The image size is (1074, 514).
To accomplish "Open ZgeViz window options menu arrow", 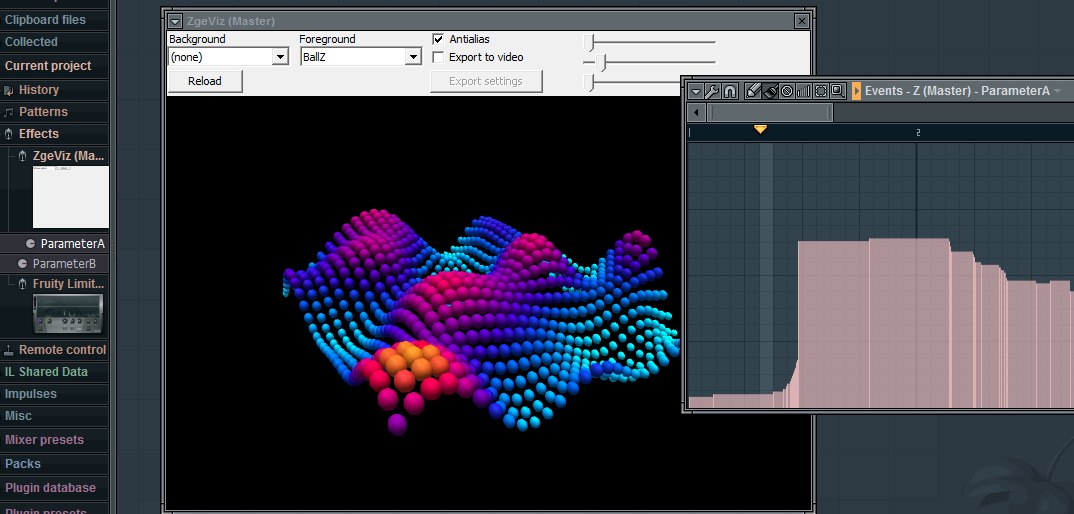I will click(175, 21).
